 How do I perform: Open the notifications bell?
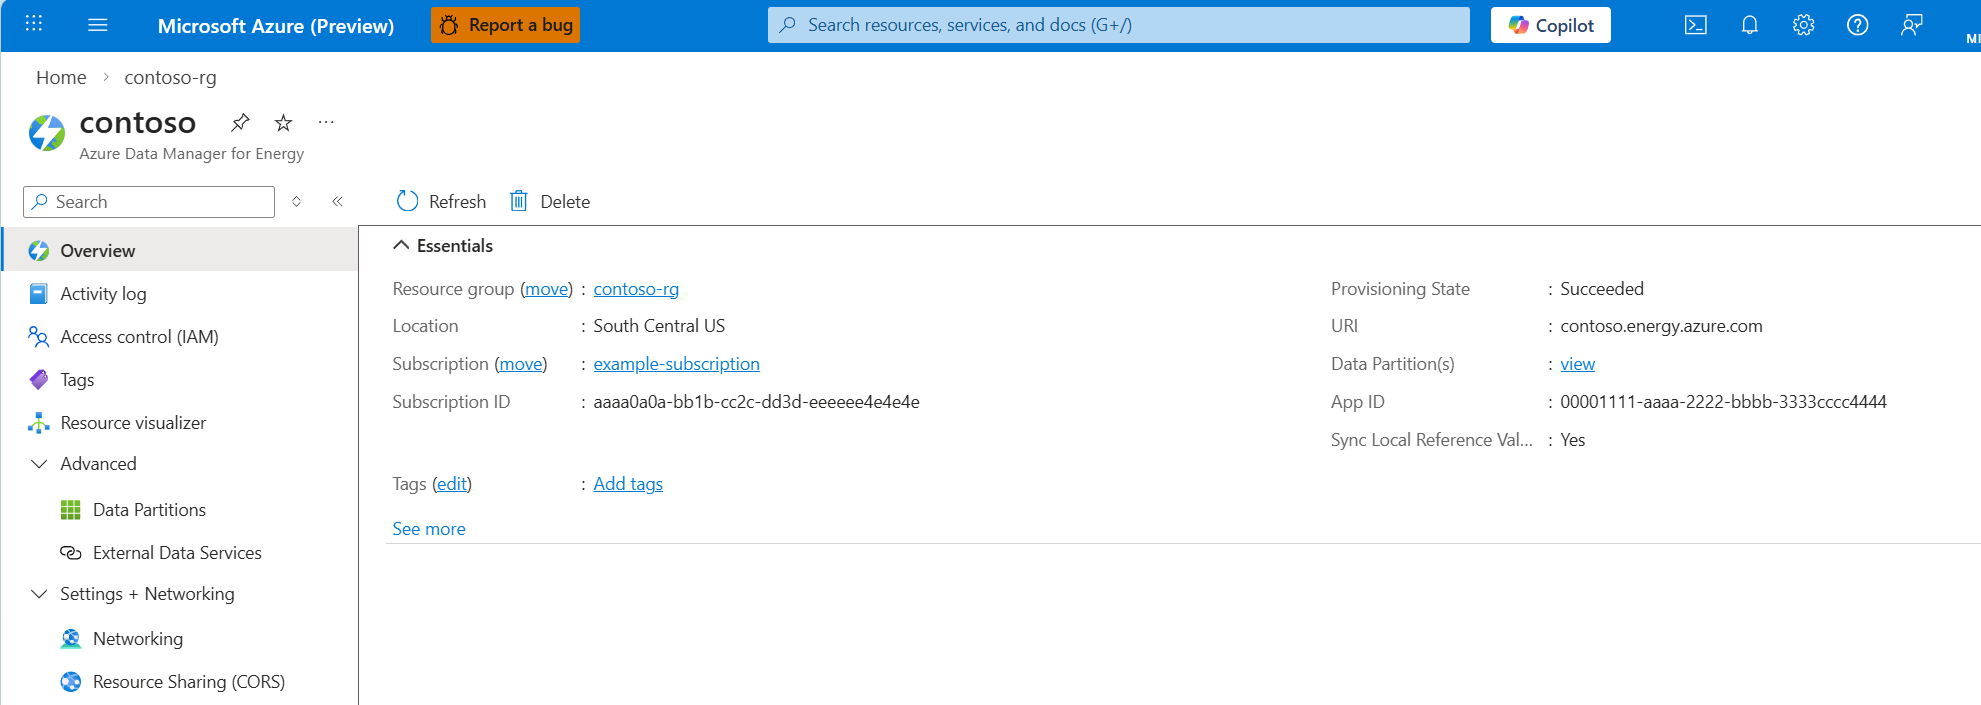point(1749,25)
